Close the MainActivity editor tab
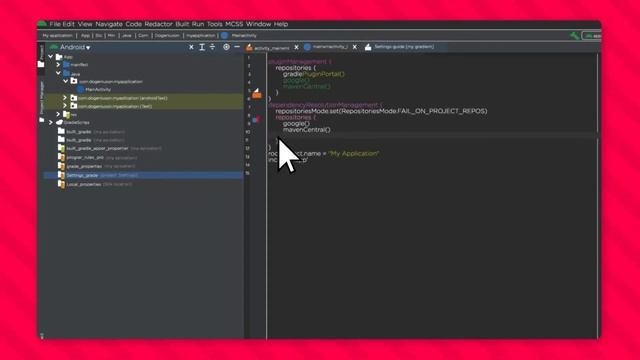The height and width of the screenshot is (360, 640). pos(355,47)
